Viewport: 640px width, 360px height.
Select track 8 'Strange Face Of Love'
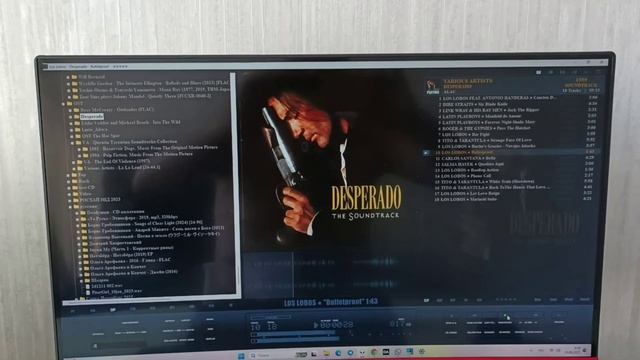click(x=517, y=140)
